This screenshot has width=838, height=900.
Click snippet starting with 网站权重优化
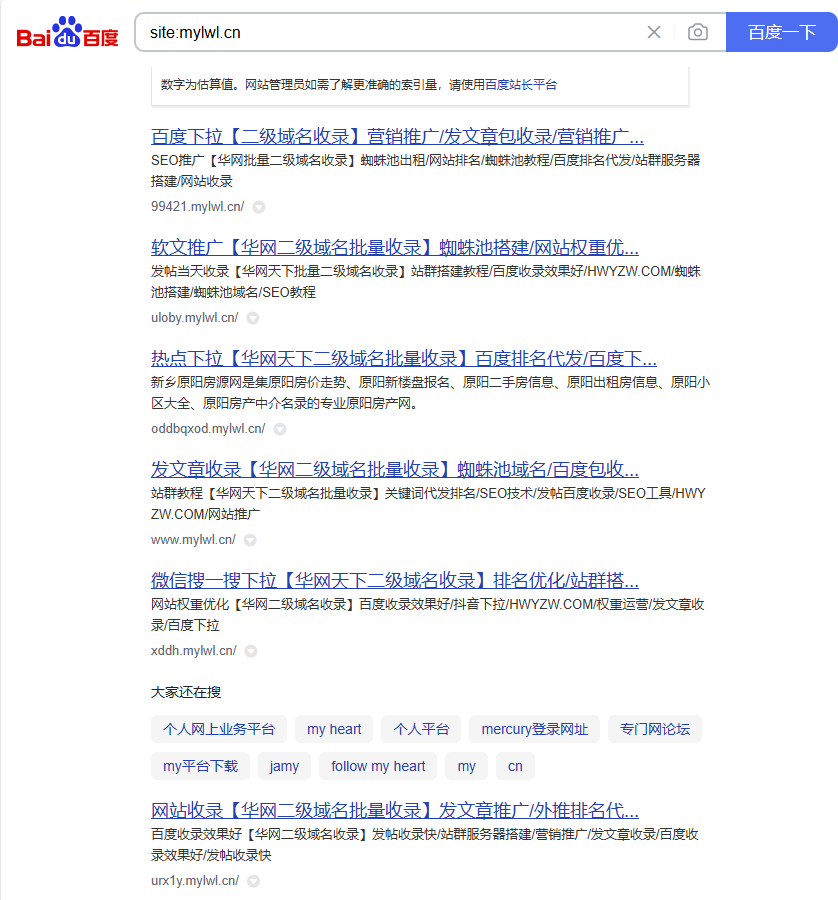[x=428, y=615]
